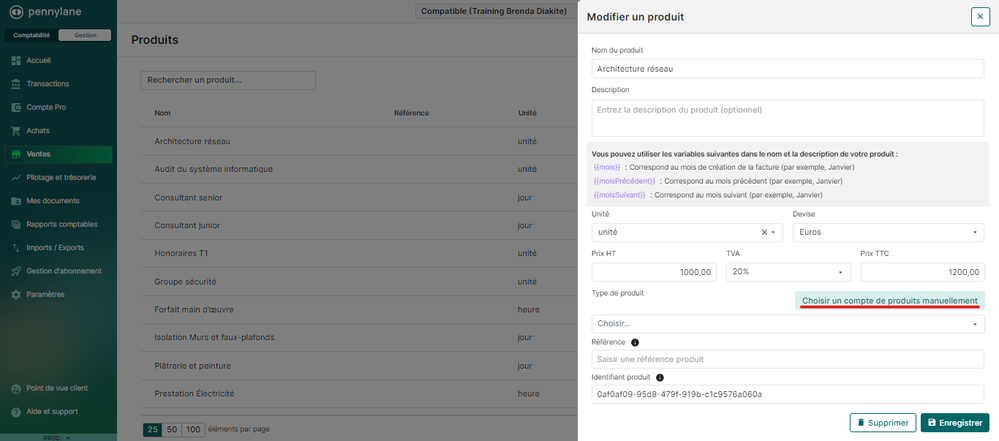Go to Rapports comptables menu item

click(x=62, y=224)
